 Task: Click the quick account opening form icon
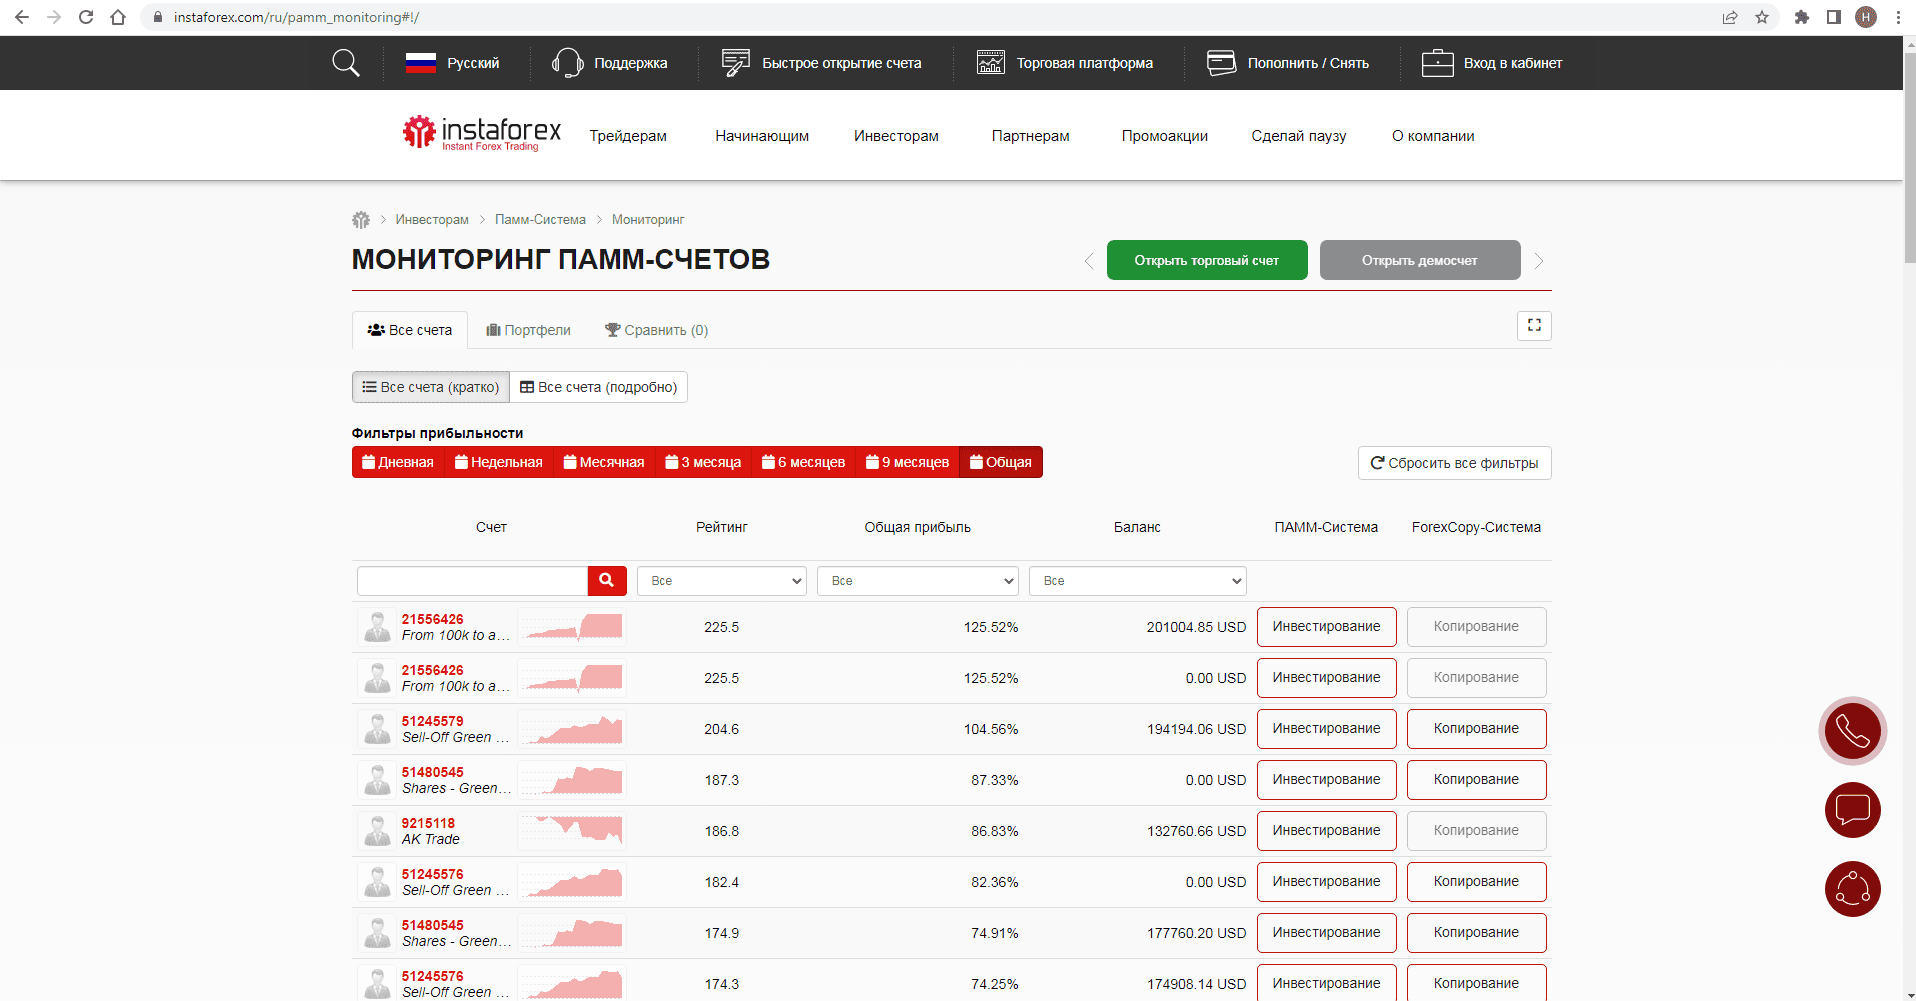click(x=736, y=63)
